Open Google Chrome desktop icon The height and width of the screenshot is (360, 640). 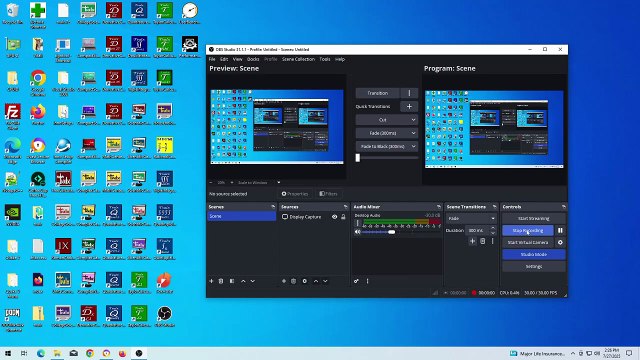pos(38,83)
